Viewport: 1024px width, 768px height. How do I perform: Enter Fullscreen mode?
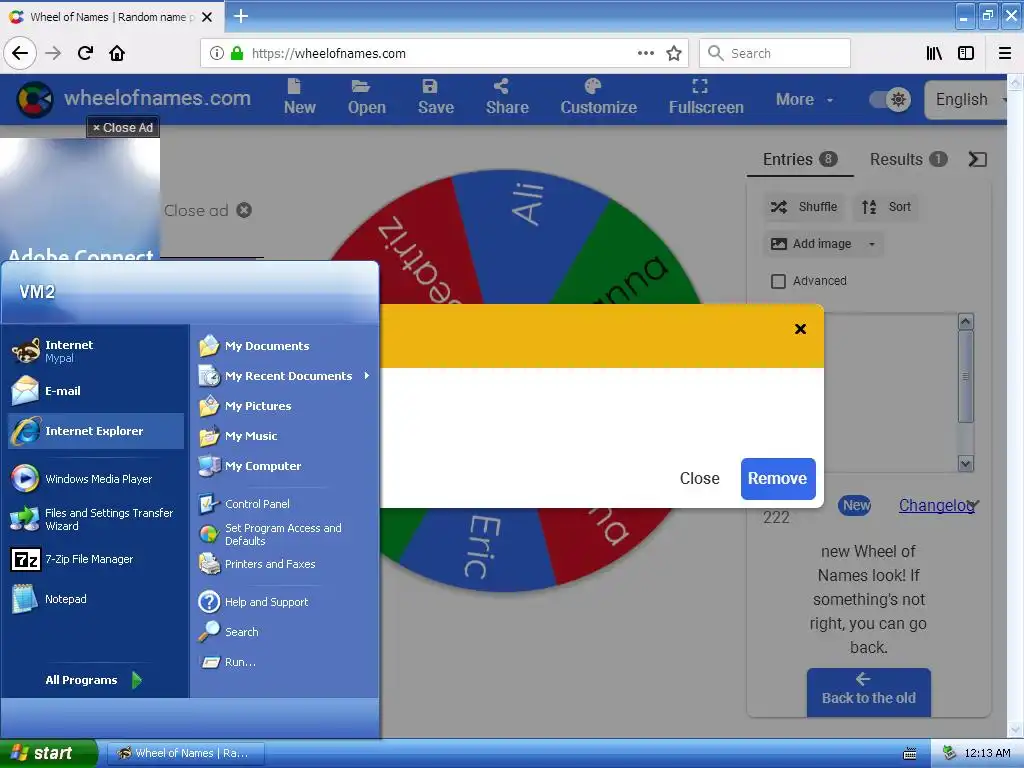[706, 97]
